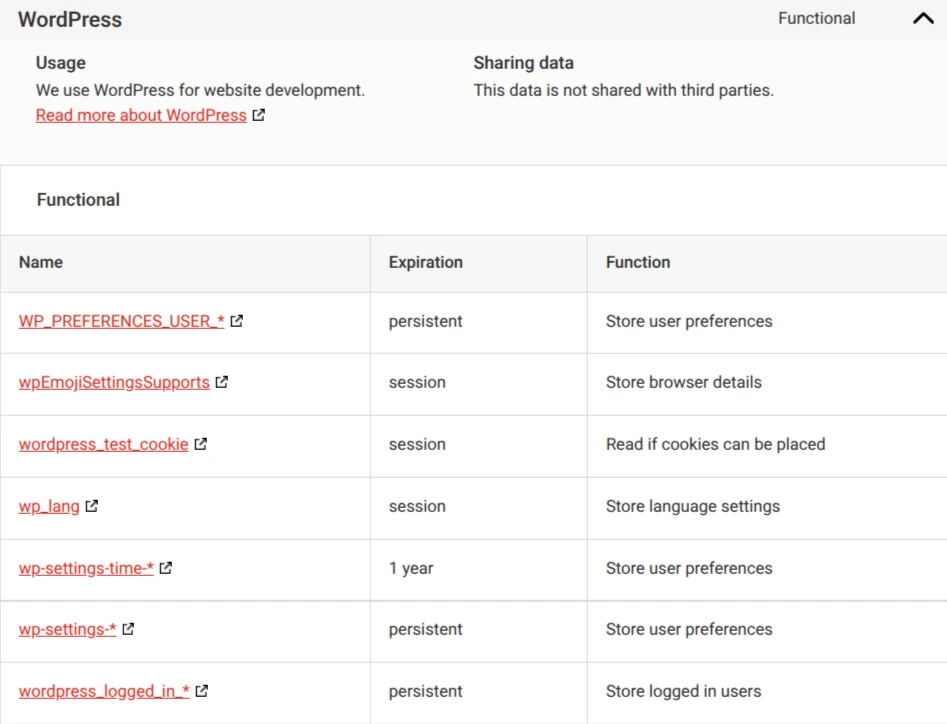Select the Usage heading

tap(60, 63)
